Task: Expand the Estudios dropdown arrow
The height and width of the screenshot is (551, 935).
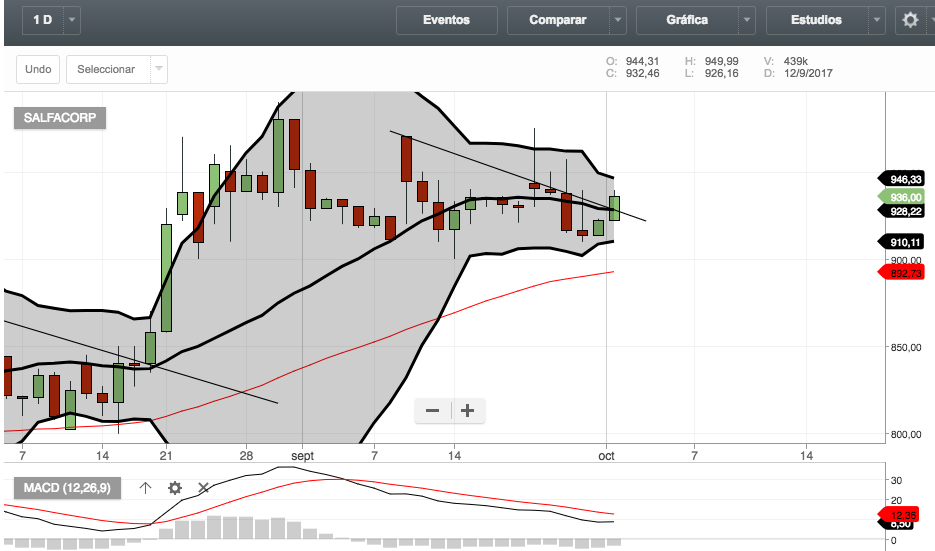Action: click(x=877, y=20)
